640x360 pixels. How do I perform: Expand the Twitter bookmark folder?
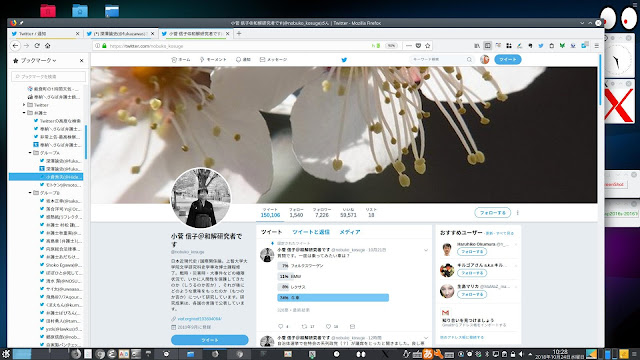pos(24,105)
